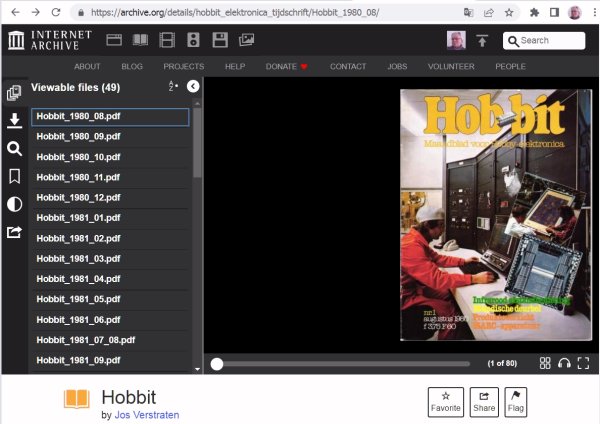This screenshot has width=600, height=424.
Task: Click the upload arrow icon
Action: coord(482,40)
